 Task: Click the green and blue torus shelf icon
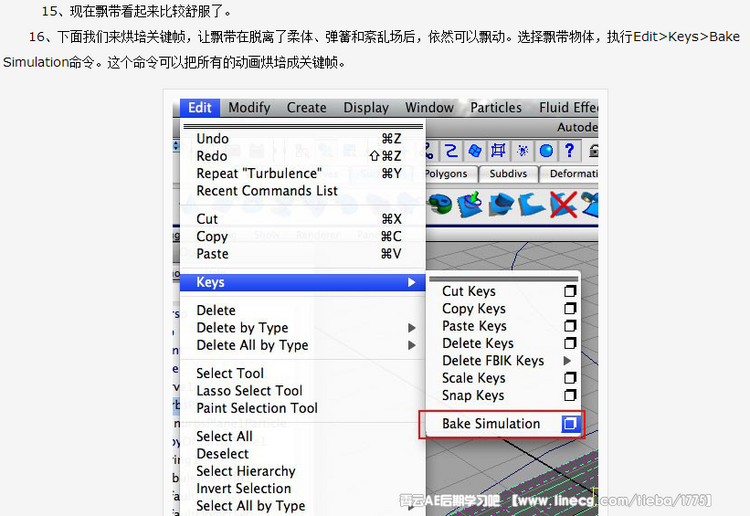click(440, 205)
